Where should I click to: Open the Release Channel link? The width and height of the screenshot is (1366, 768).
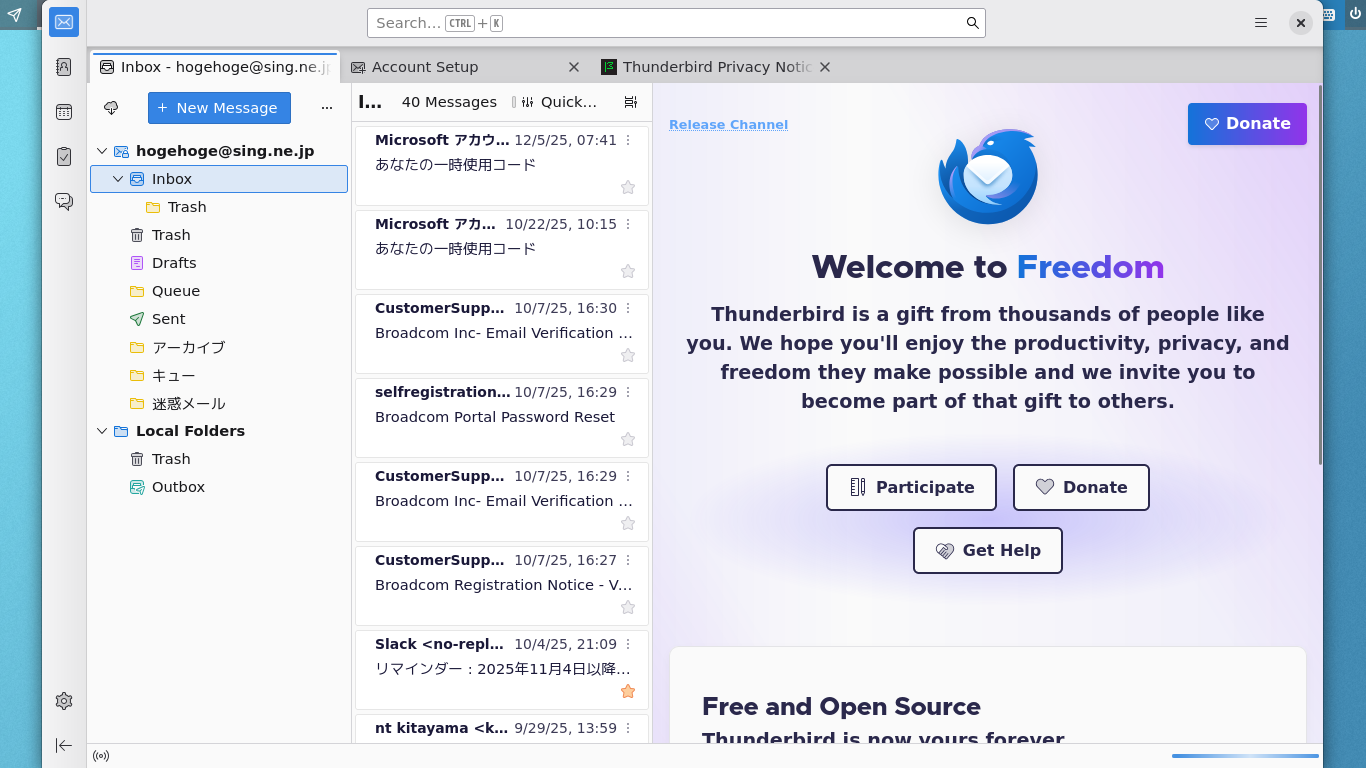click(x=728, y=125)
